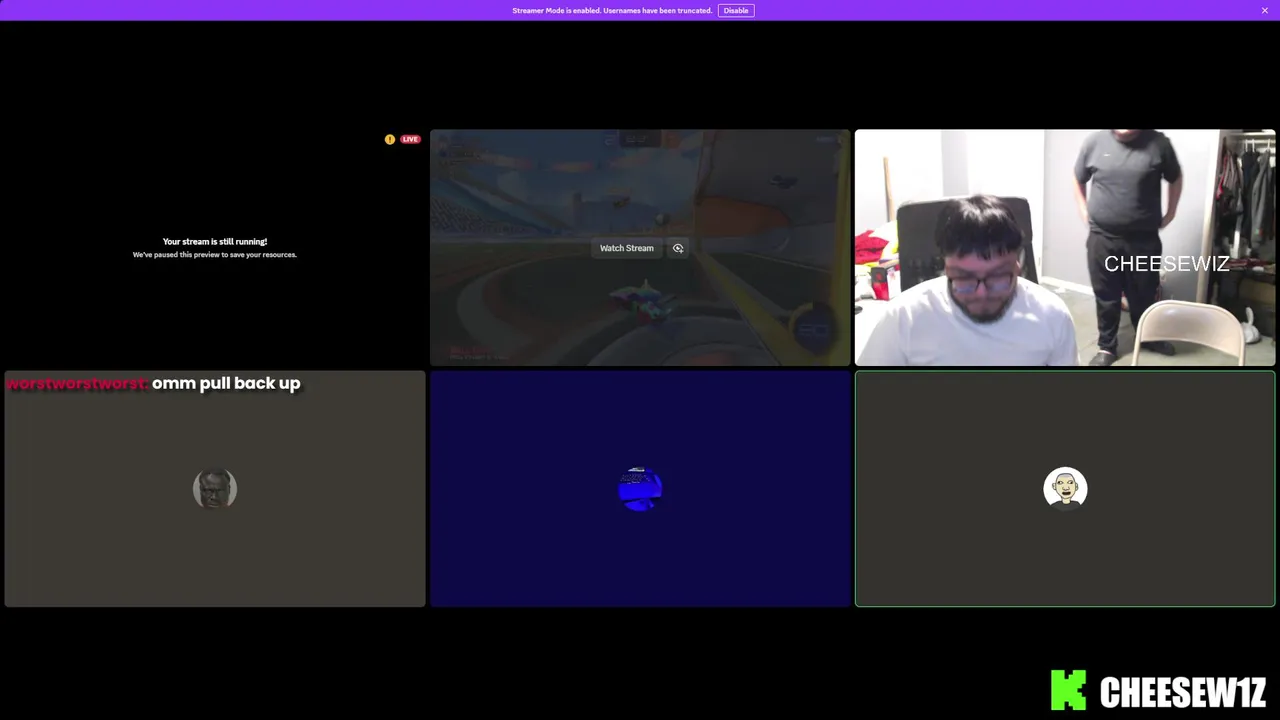Image resolution: width=1280 pixels, height=720 pixels.
Task: Click the 'Your stream is still running!' message
Action: 215,241
